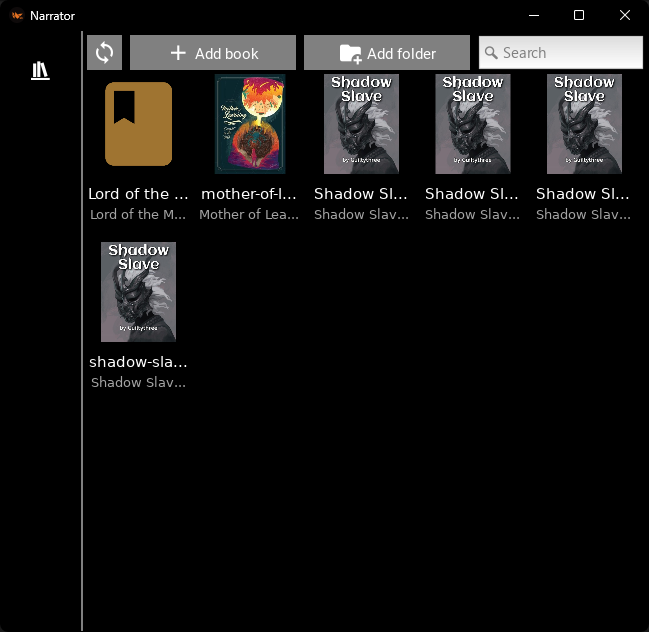Click the "mother-of-l..." book title text
Viewport: 649px width, 632px height.
[x=249, y=194]
